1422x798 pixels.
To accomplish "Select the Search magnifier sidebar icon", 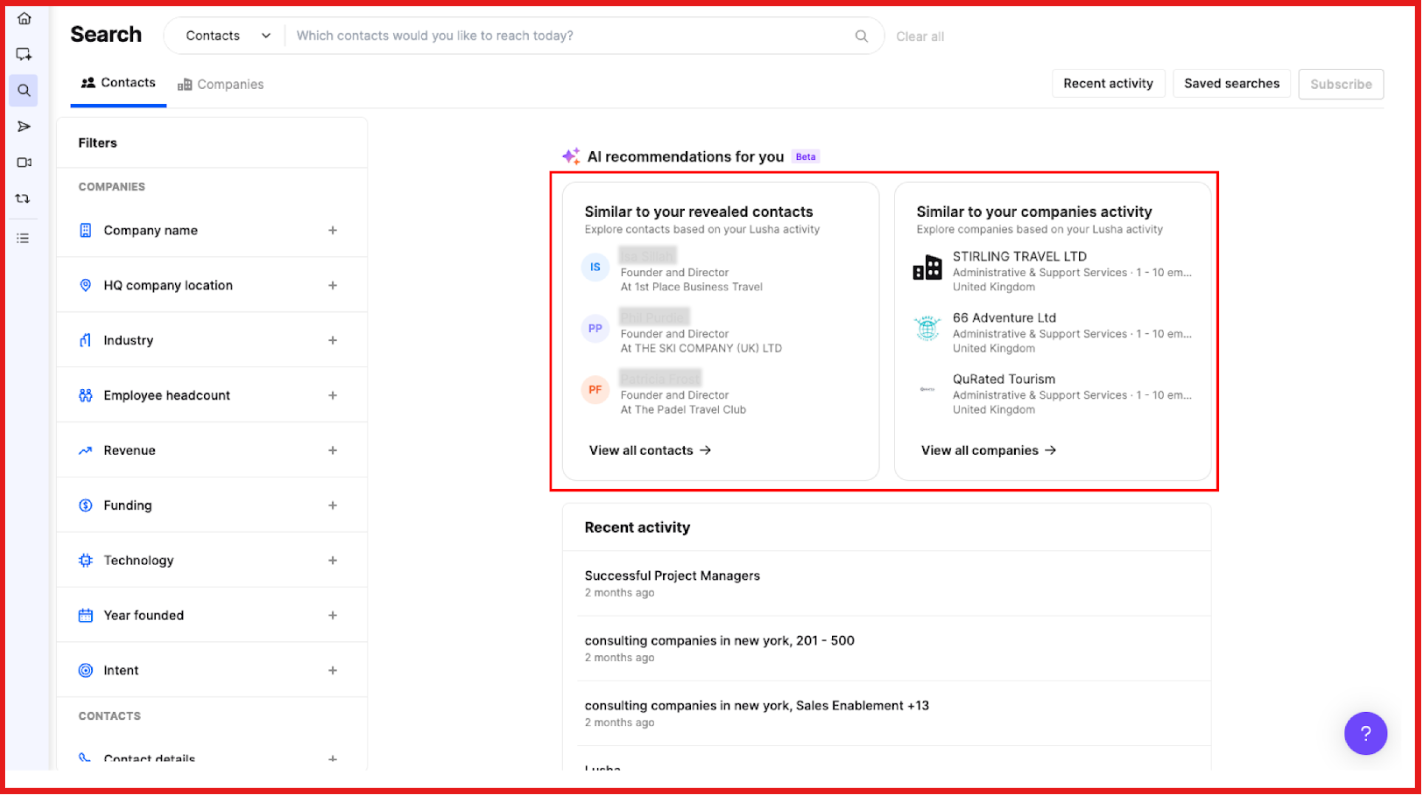I will pos(24,90).
